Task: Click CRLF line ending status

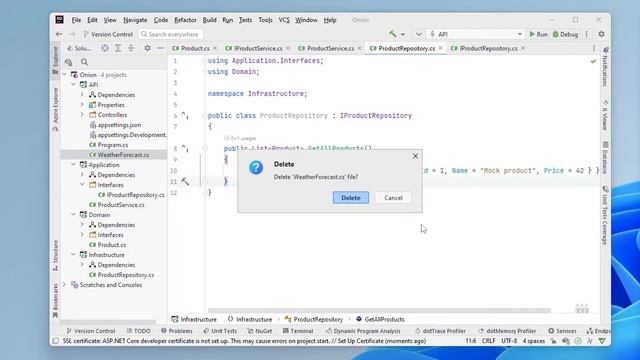Action: point(489,341)
